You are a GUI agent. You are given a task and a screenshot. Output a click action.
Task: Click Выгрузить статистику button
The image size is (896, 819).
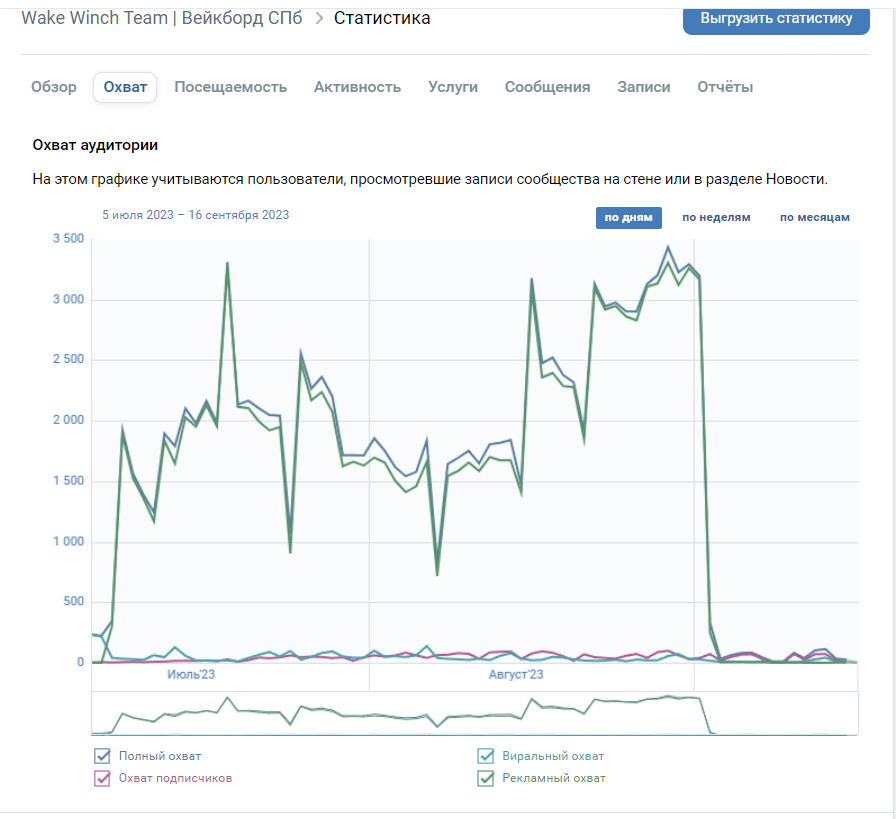coord(776,18)
